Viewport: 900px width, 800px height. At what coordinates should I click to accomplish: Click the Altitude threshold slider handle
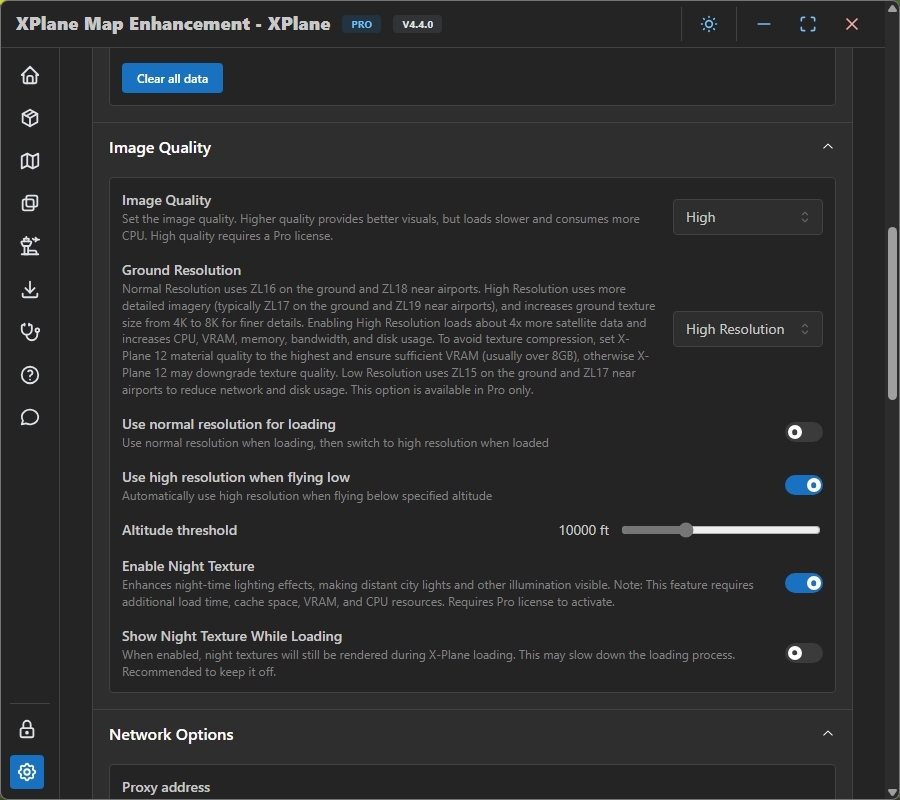686,530
